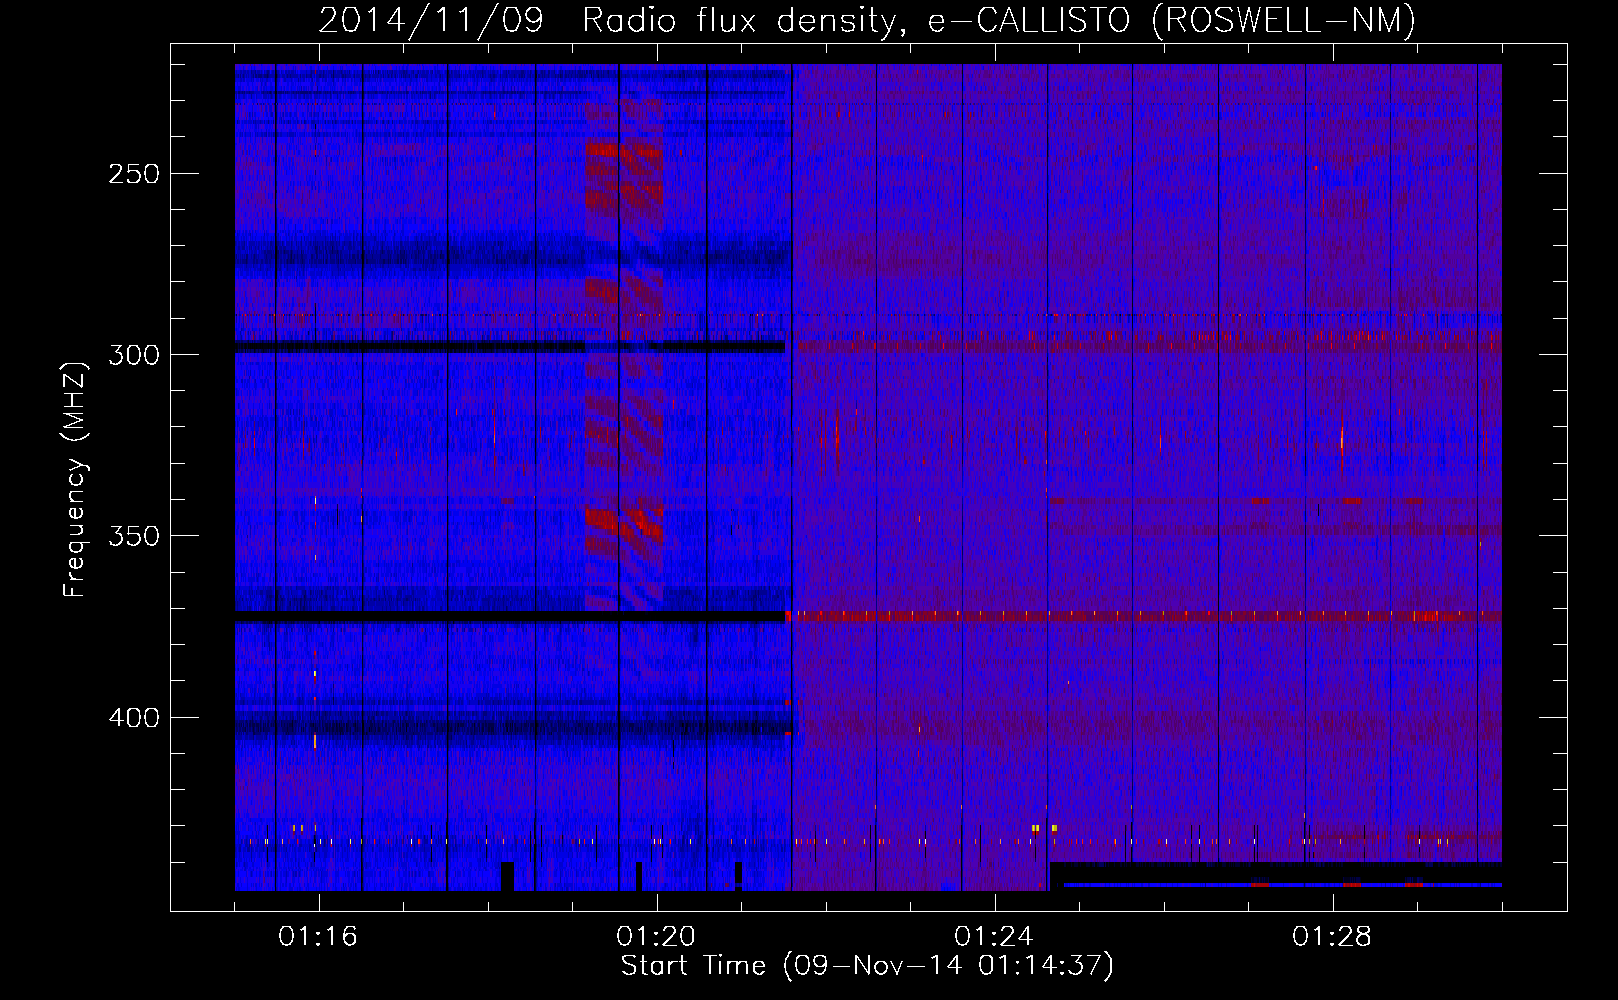Click the 01:16 time tick label

(x=318, y=937)
